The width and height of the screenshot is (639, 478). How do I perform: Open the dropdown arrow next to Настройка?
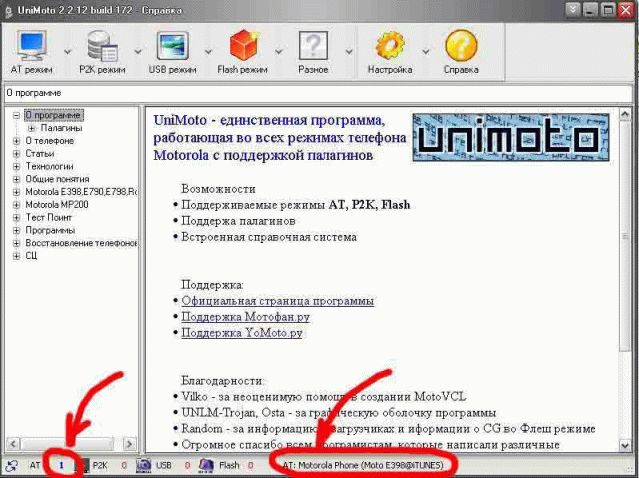(x=425, y=51)
